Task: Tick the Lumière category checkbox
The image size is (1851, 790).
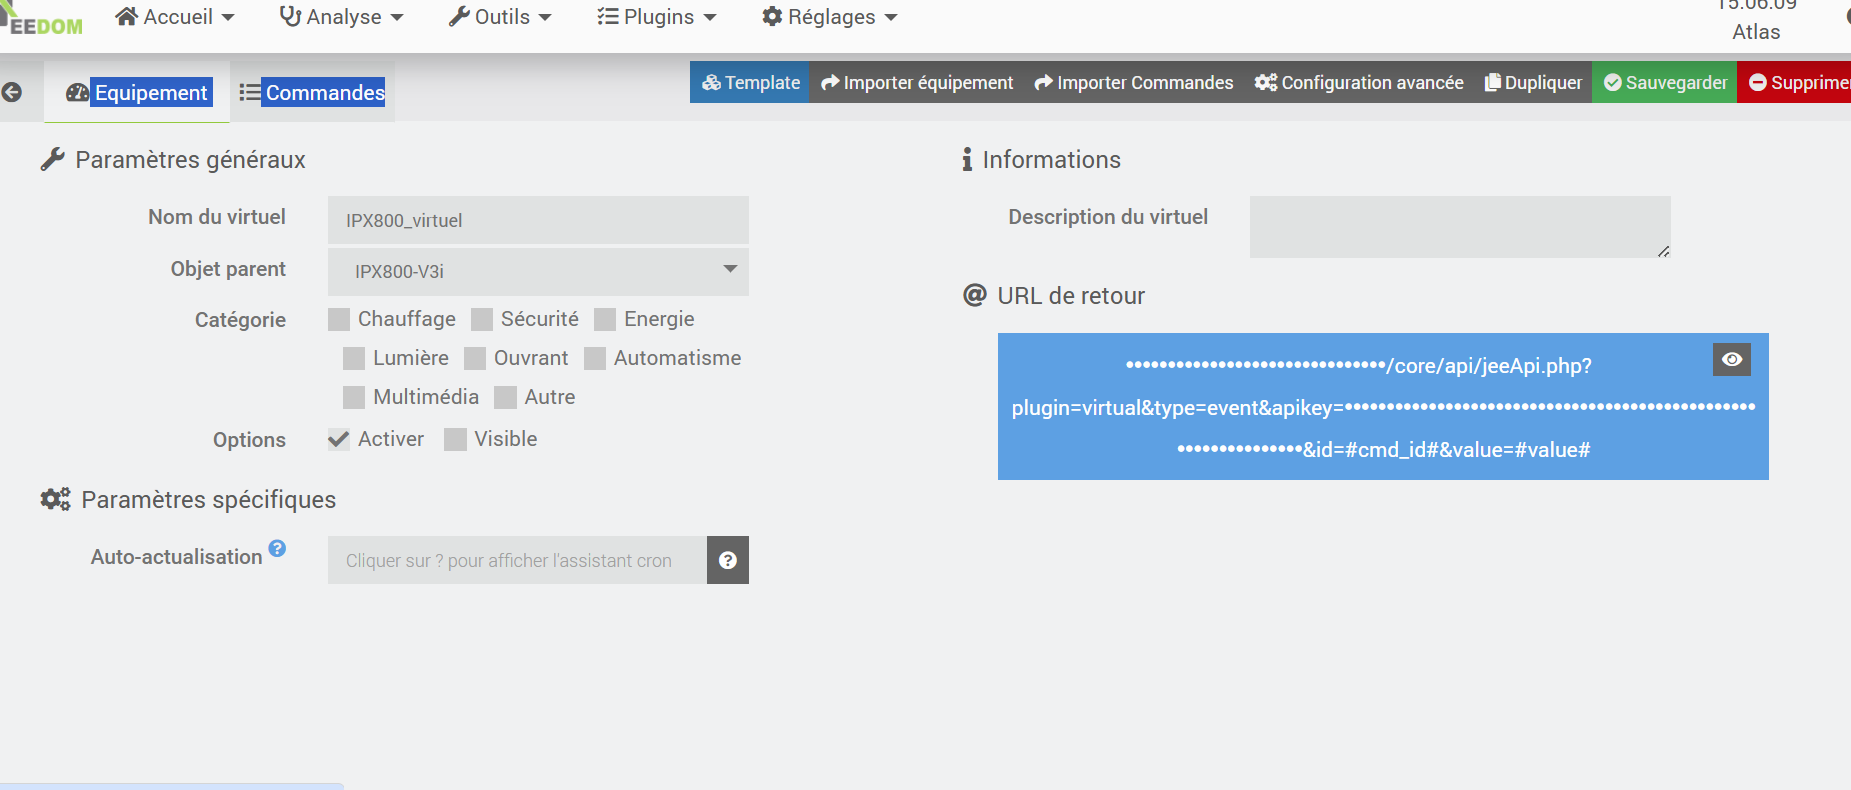Action: pos(354,359)
